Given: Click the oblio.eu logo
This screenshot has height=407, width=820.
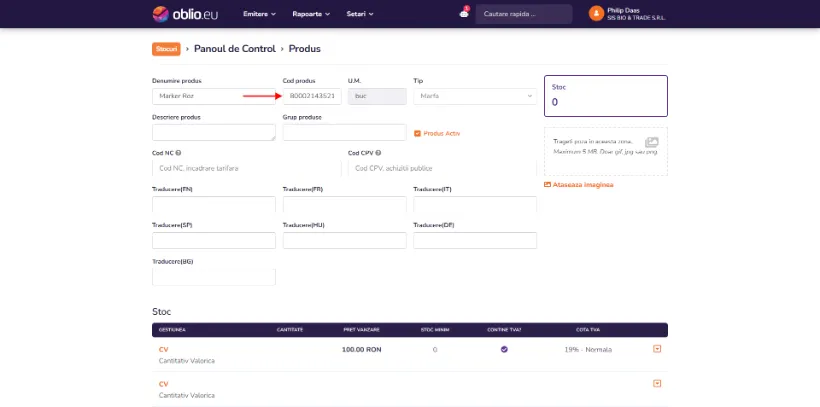Looking at the screenshot, I should click(x=185, y=14).
